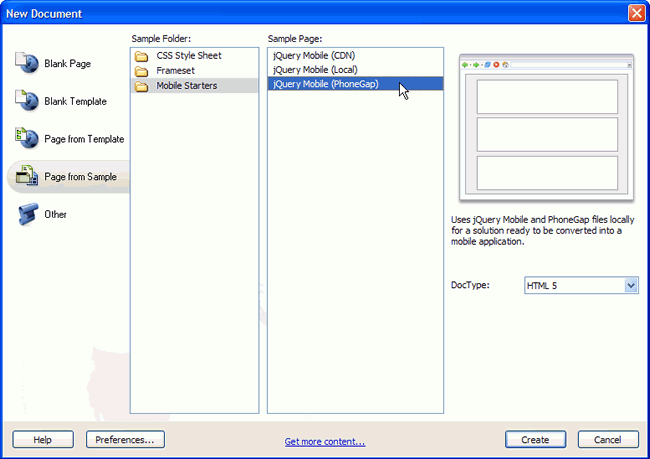650x459 pixels.
Task: Open Preferences dialog button
Action: [125, 440]
